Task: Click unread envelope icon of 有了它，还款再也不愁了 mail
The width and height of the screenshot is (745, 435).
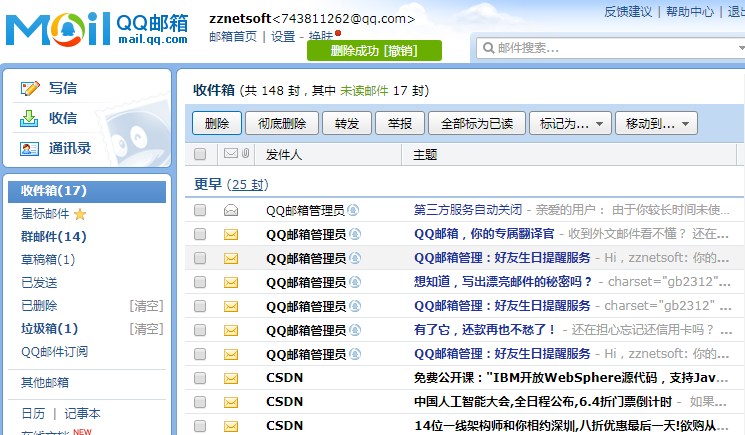Action: [231, 331]
